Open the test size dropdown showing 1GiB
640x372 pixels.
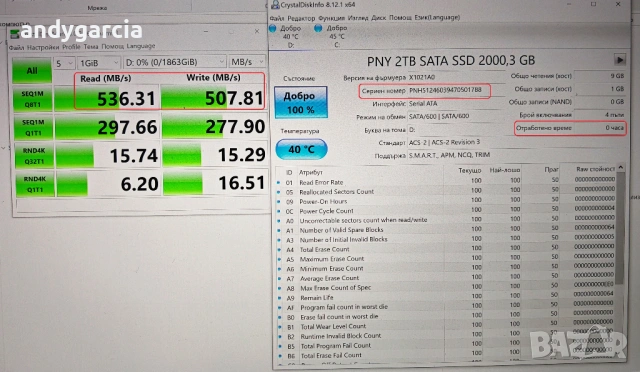[x=99, y=63]
